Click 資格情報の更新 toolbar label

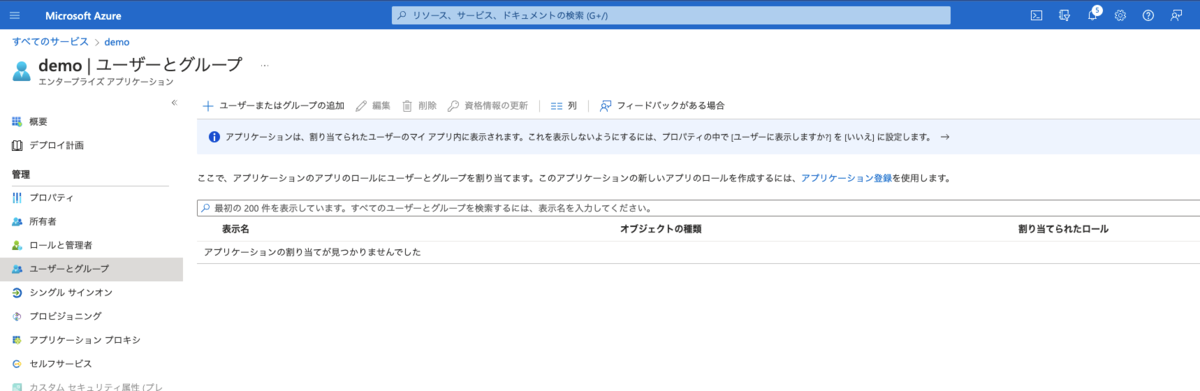click(496, 105)
